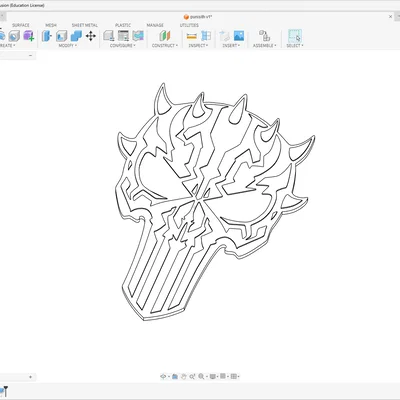
Task: Expand the Construct dropdown menu
Action: coord(165,45)
